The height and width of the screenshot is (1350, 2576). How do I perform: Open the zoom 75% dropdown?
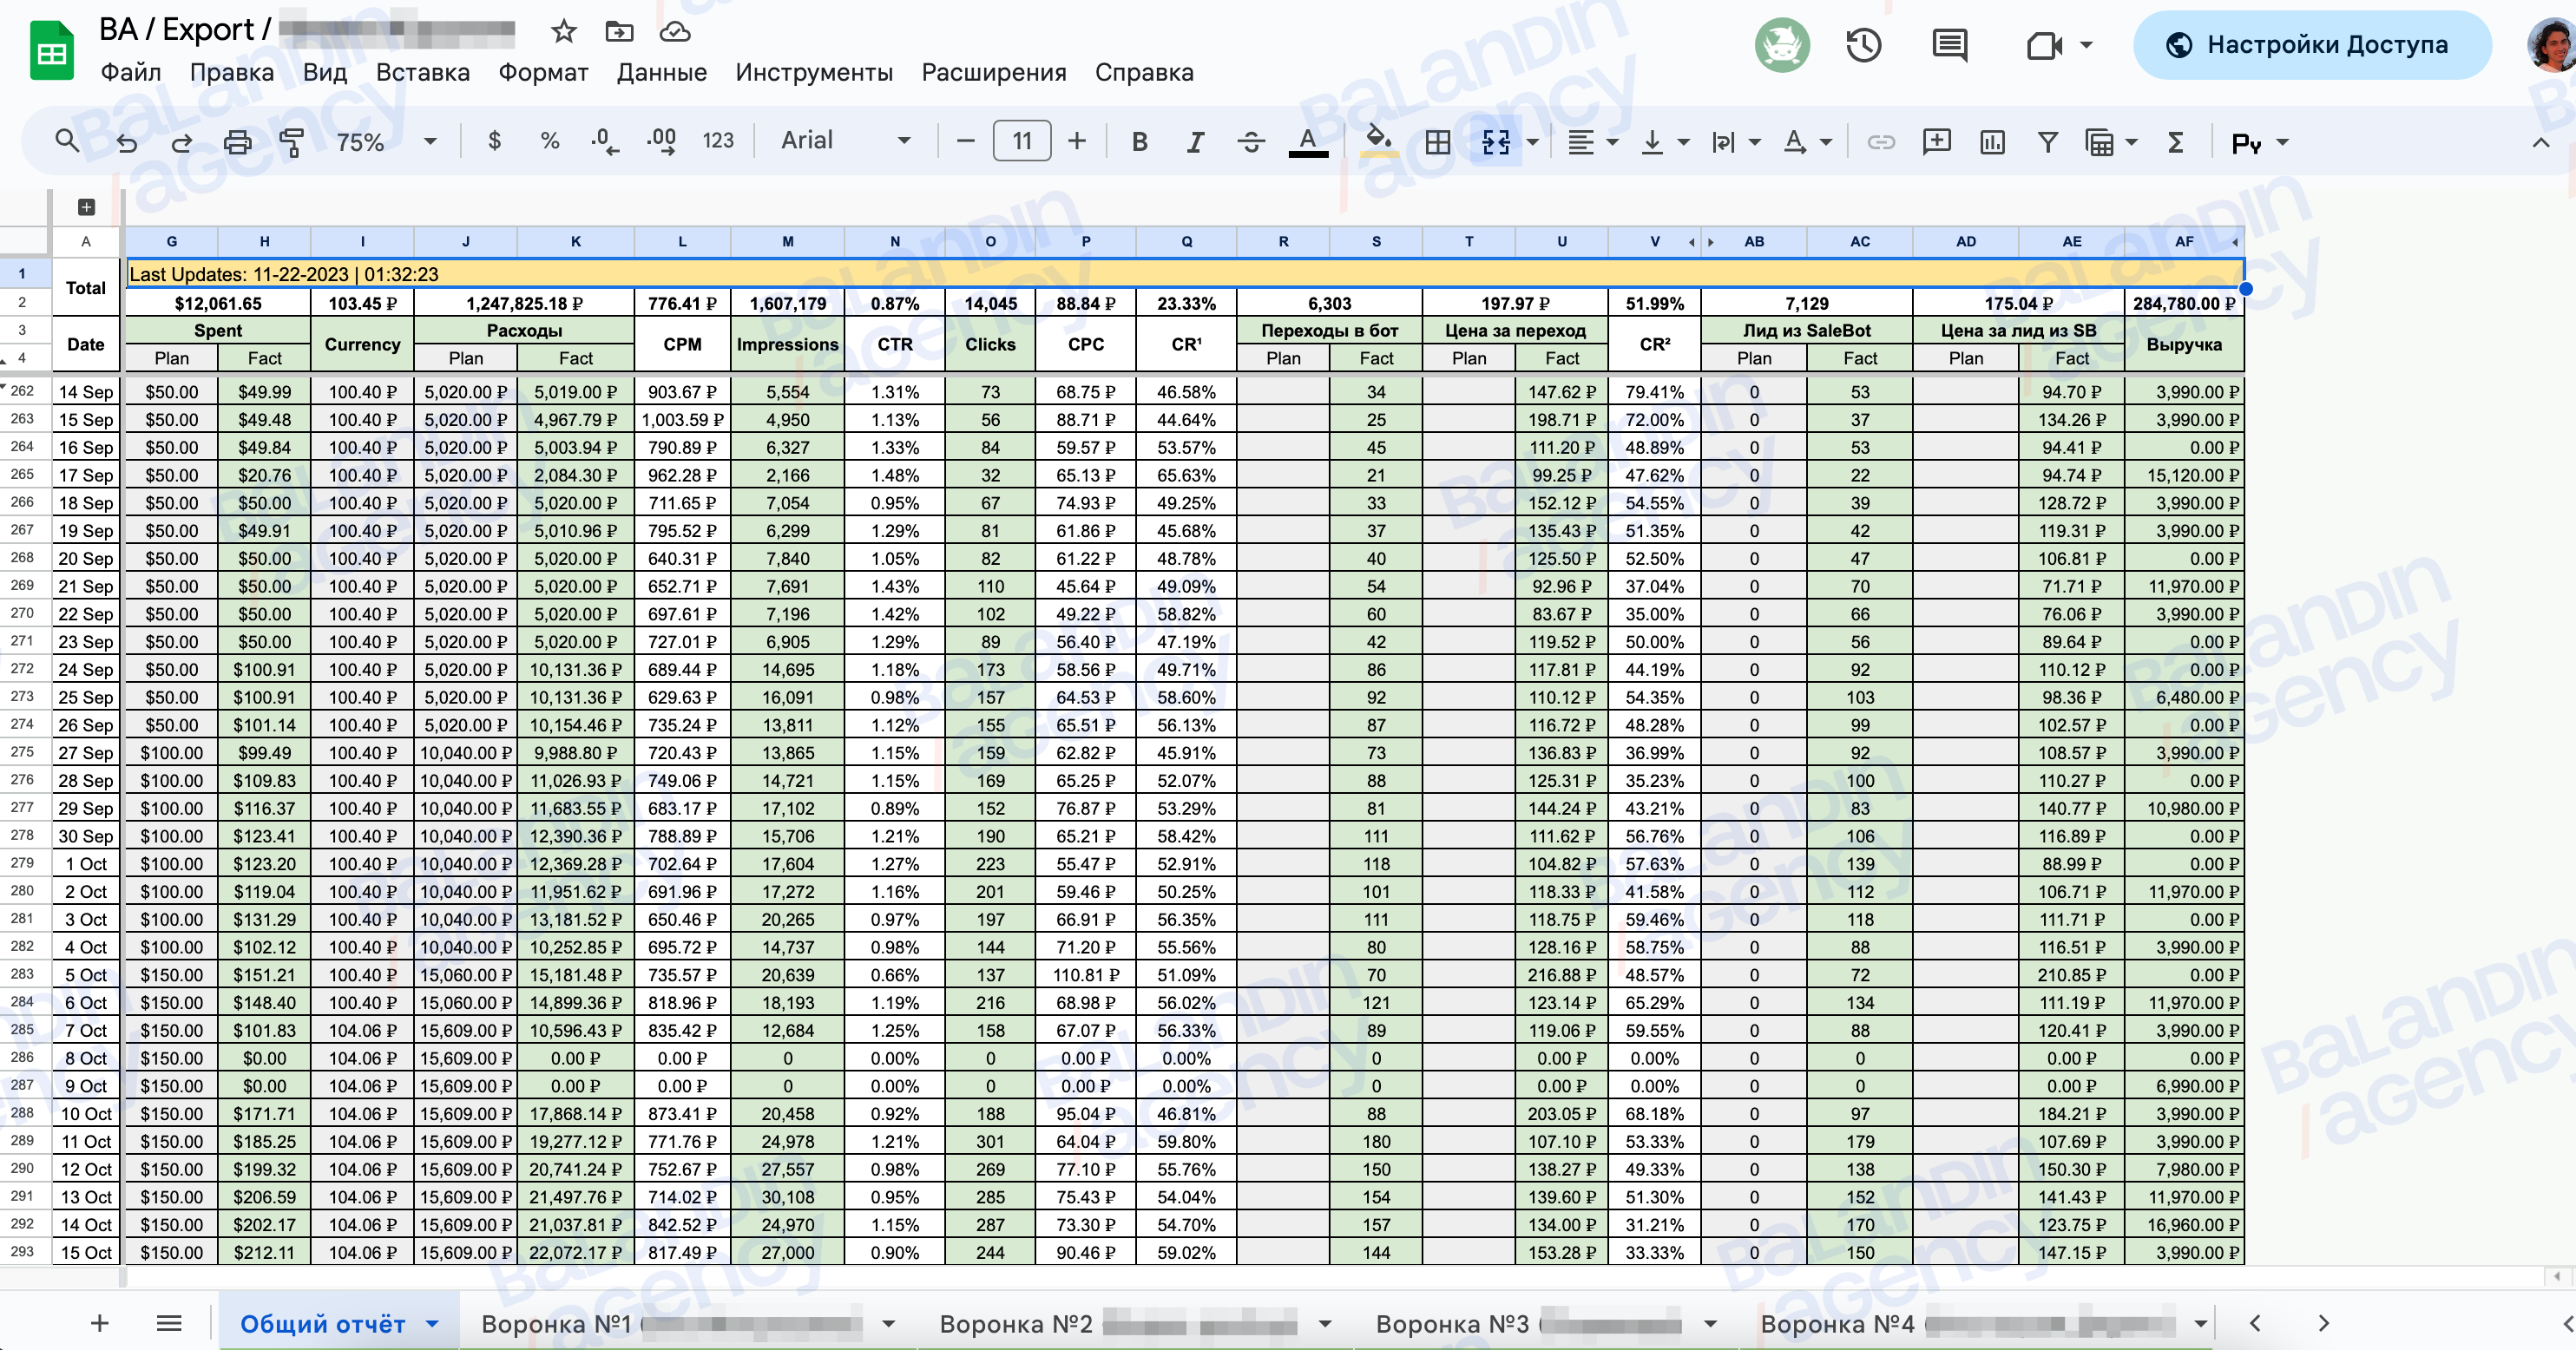pyautogui.click(x=386, y=142)
